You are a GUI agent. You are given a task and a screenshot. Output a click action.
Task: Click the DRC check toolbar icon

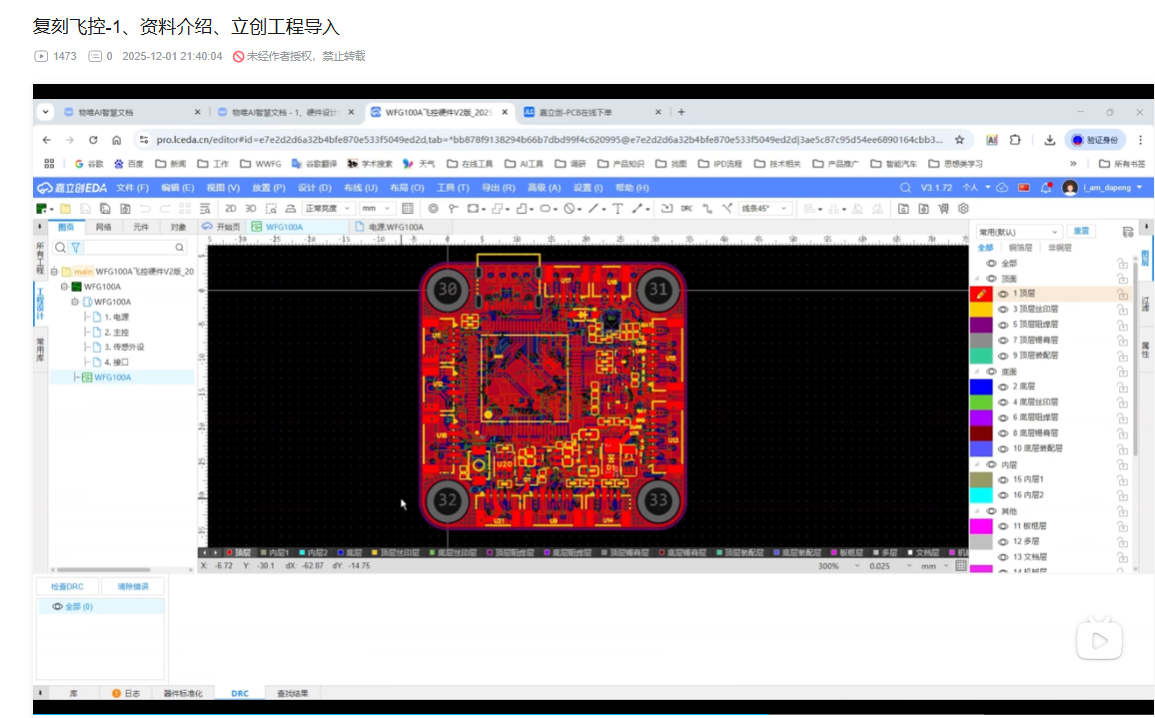pyautogui.click(x=686, y=208)
